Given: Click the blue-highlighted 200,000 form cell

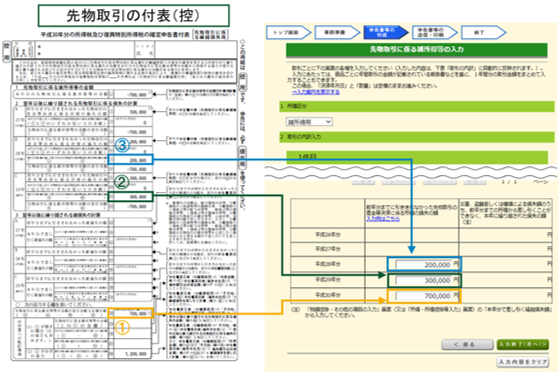Looking at the screenshot, I should point(130,160).
